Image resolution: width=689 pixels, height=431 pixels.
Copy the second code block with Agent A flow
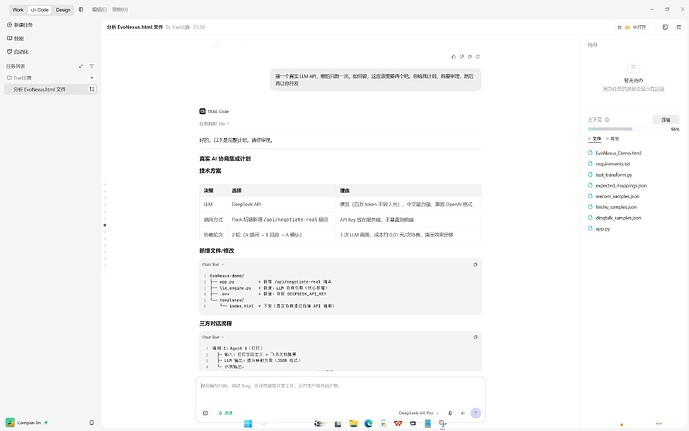475,337
